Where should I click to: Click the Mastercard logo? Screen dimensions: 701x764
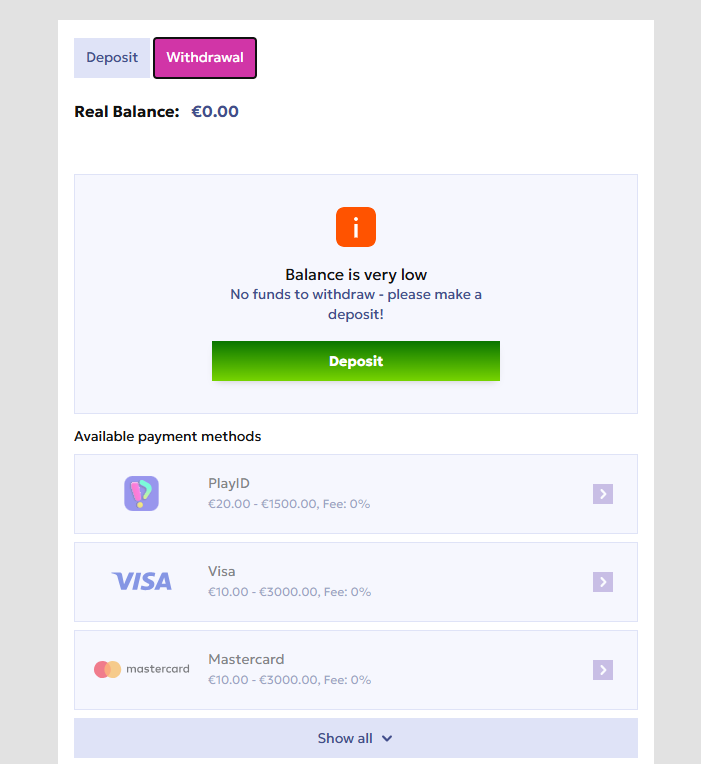click(141, 669)
